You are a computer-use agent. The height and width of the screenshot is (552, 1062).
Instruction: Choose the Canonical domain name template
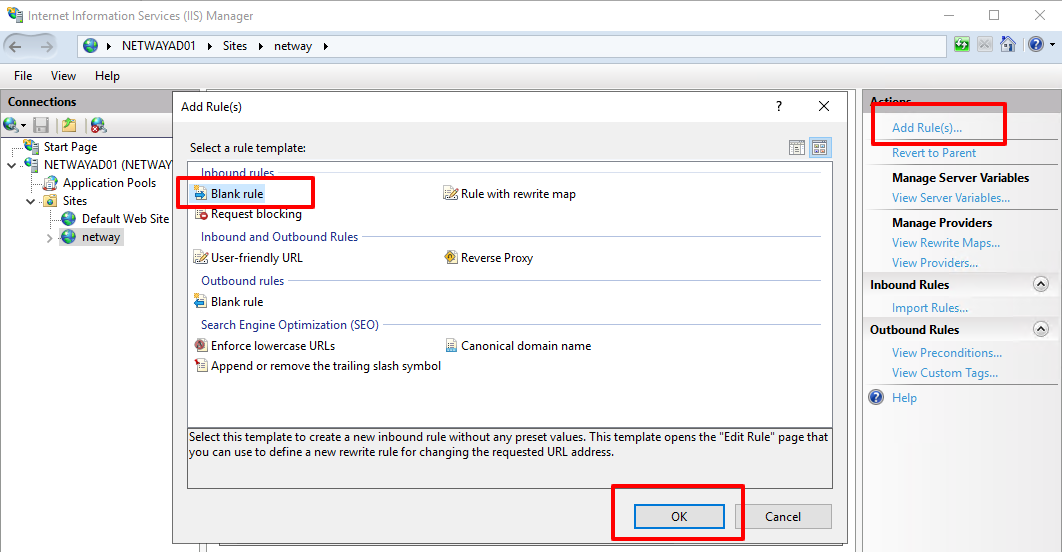tap(525, 346)
